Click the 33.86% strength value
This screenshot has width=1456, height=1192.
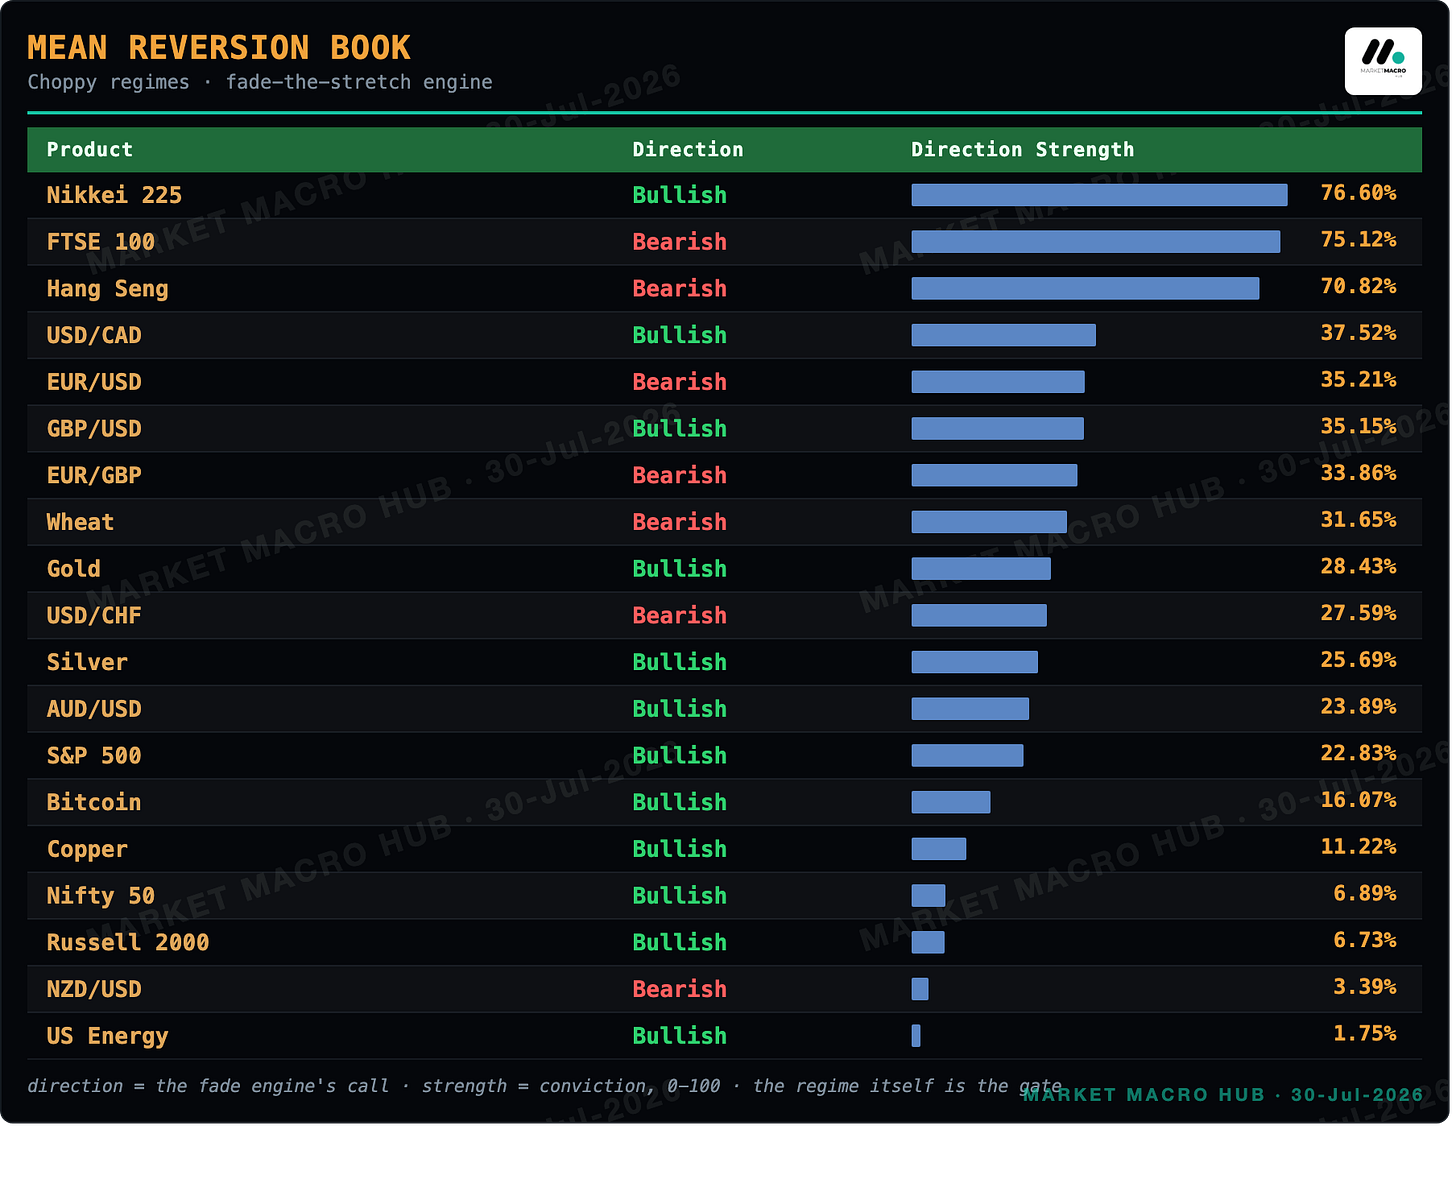tap(1358, 472)
